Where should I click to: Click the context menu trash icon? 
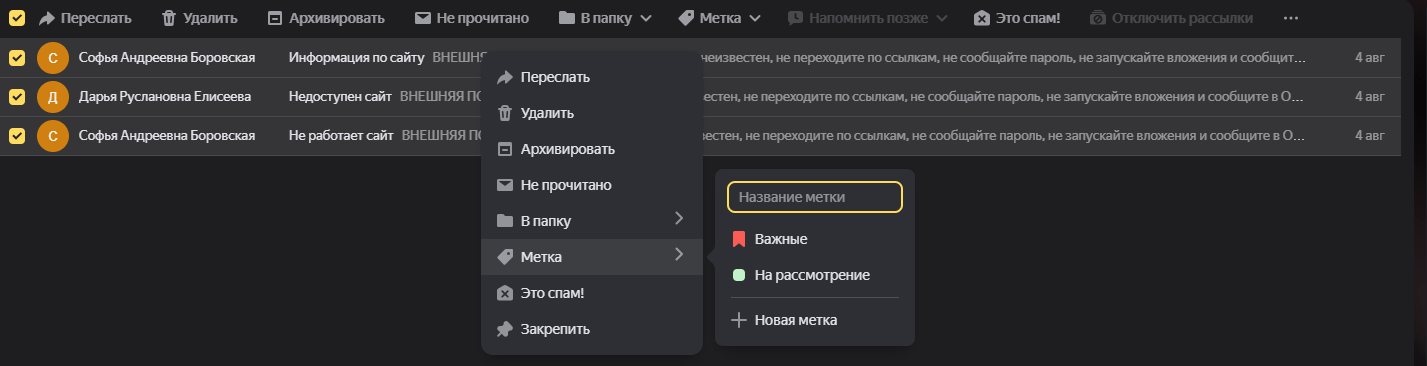coord(505,113)
